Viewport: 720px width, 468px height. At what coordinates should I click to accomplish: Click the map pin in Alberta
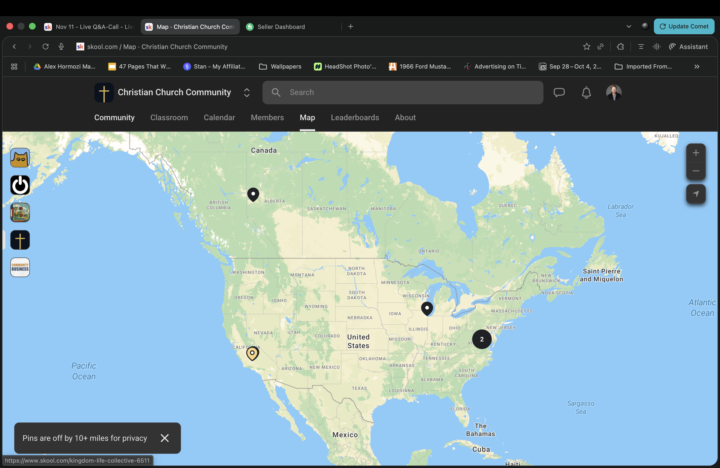tap(253, 194)
